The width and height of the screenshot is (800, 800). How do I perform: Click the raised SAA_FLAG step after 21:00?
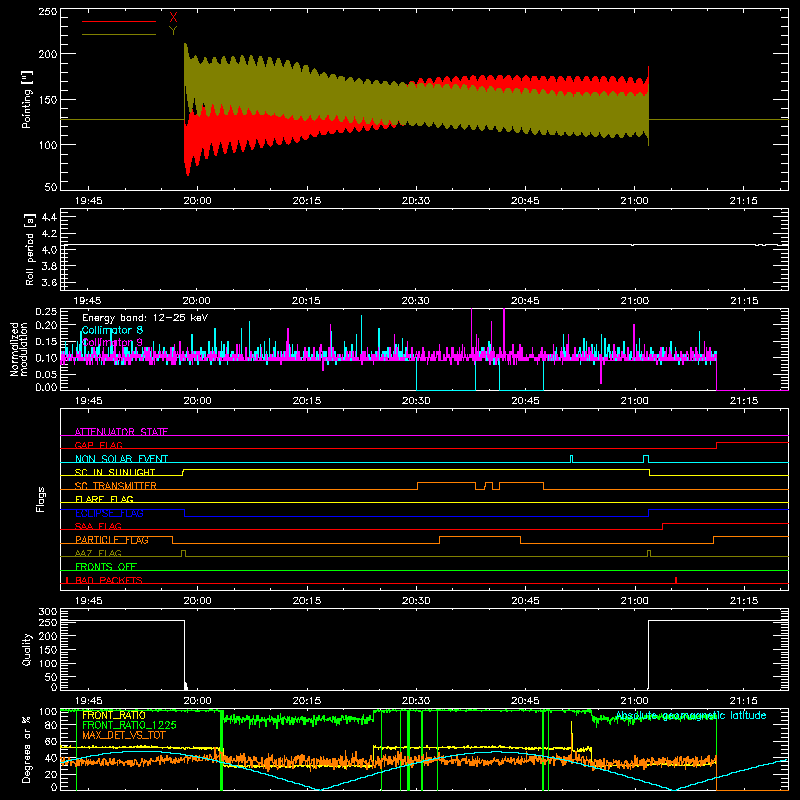(726, 523)
